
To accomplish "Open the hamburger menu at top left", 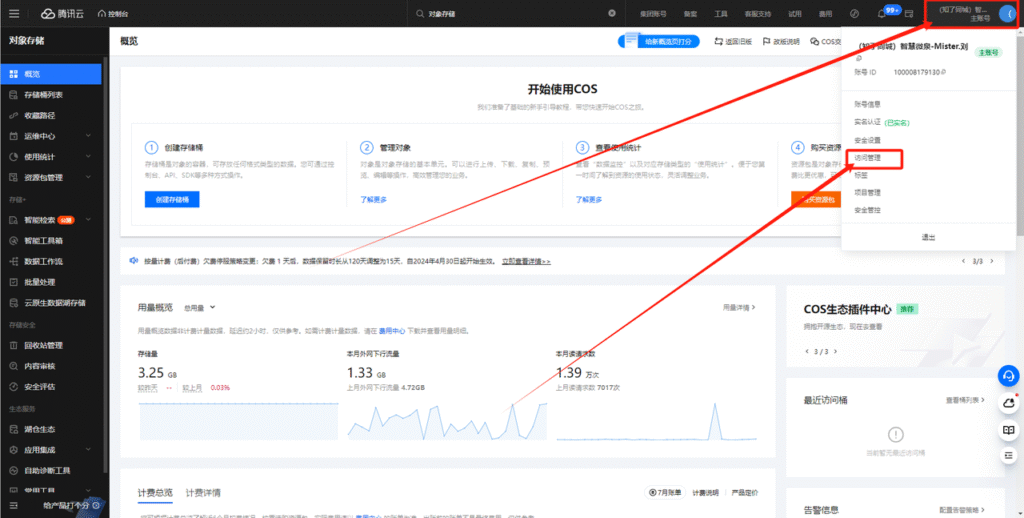I will tap(13, 13).
